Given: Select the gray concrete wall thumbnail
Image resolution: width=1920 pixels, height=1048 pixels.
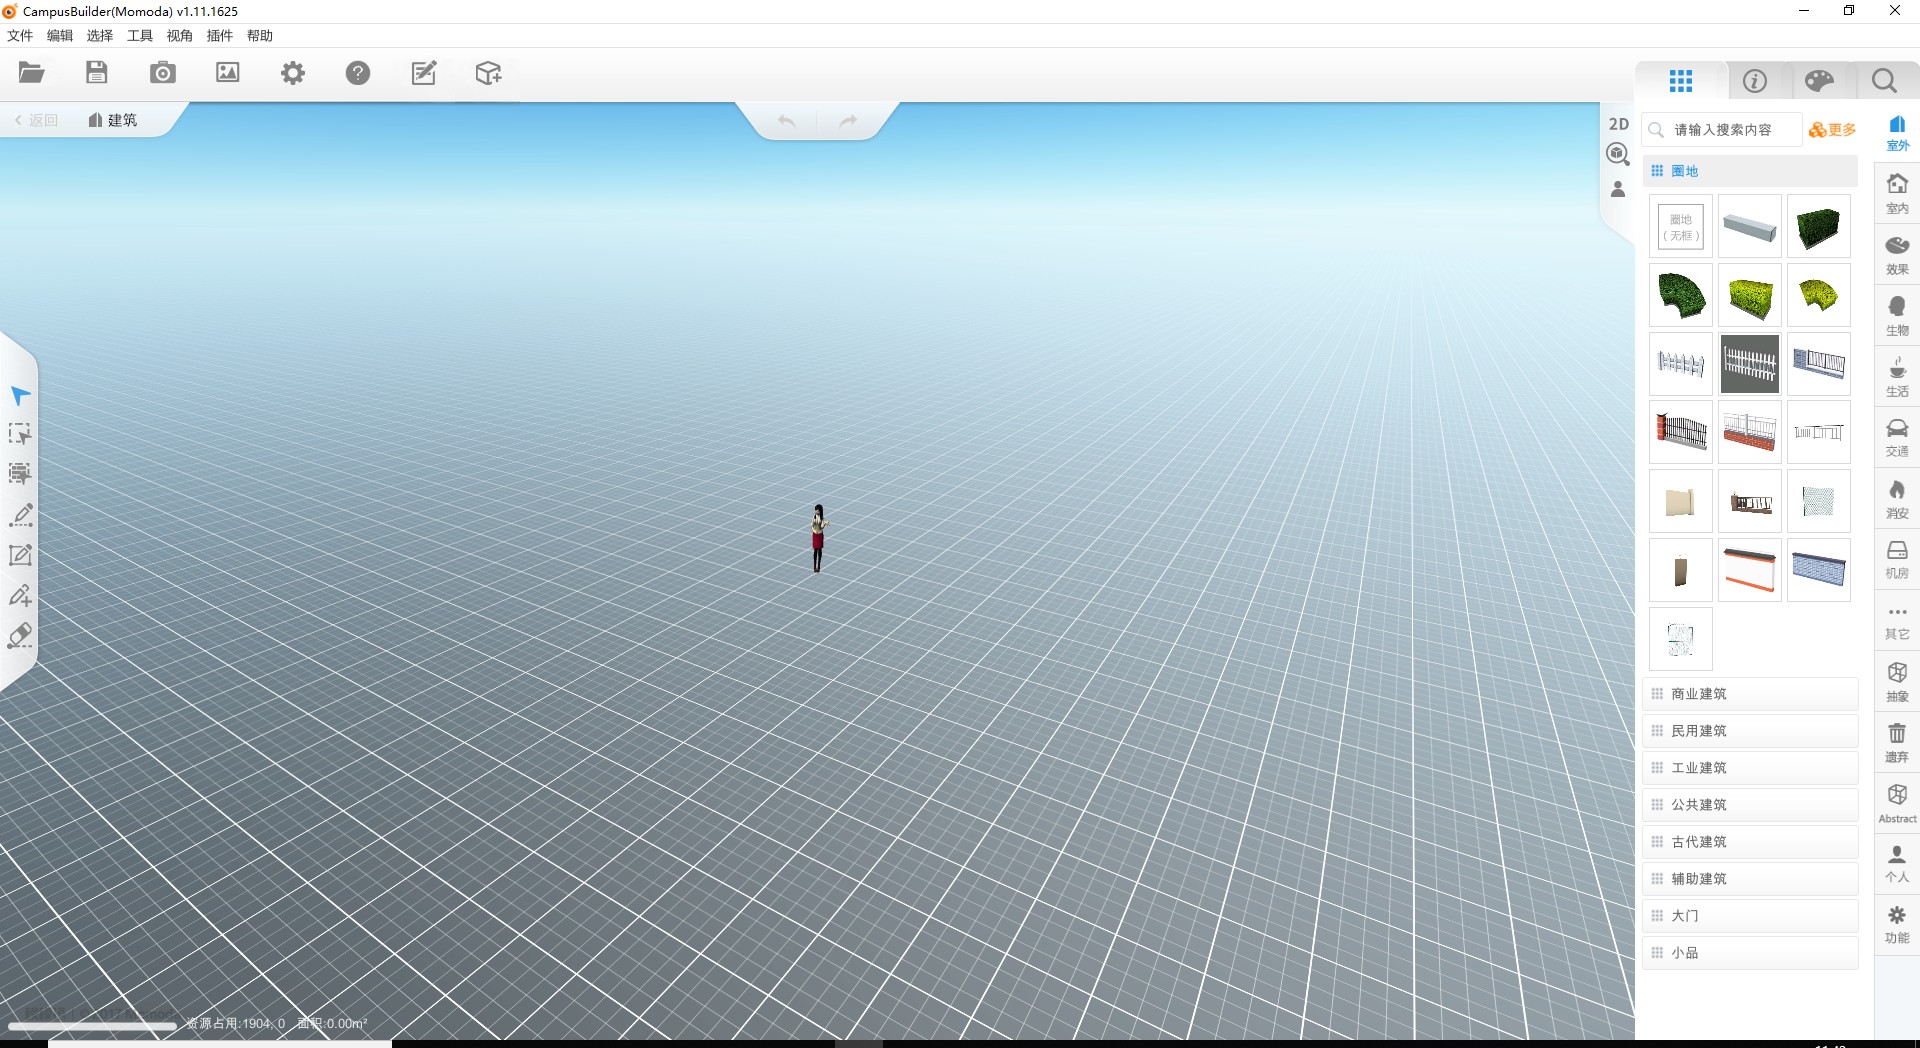Looking at the screenshot, I should pos(1750,227).
